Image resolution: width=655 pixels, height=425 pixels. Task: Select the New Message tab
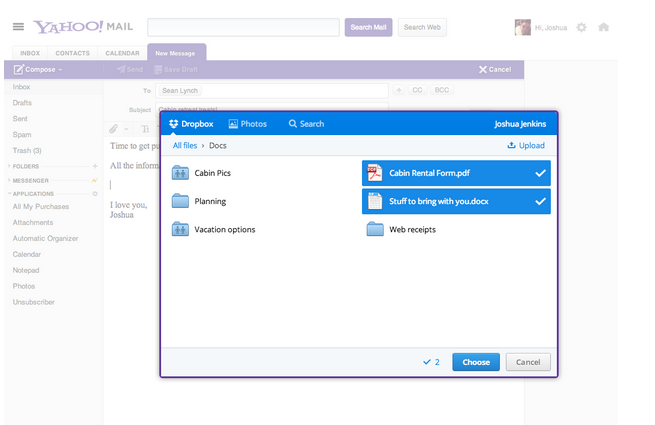pyautogui.click(x=177, y=53)
